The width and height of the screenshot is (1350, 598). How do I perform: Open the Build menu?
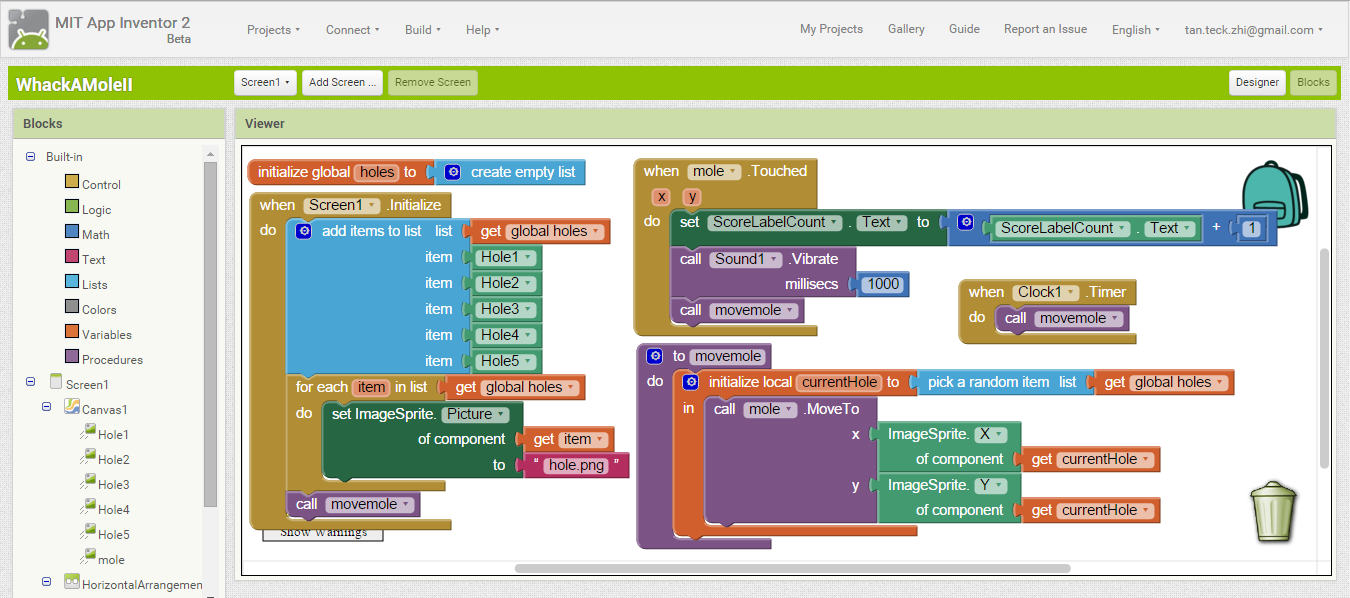[x=423, y=30]
